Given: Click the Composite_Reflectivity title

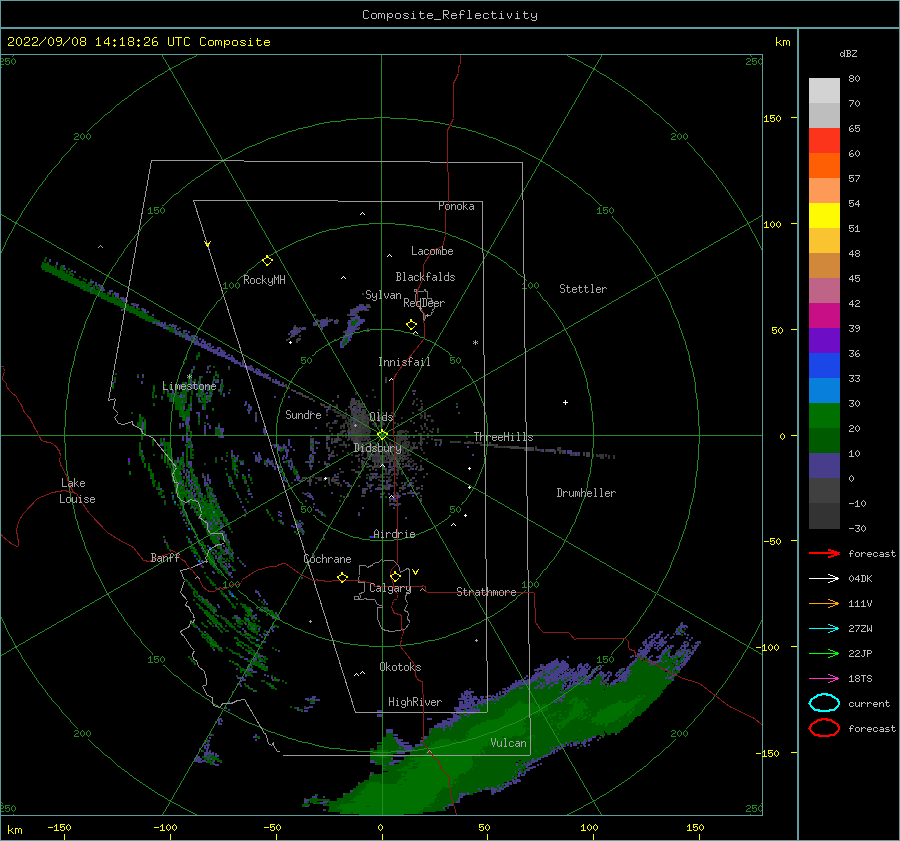Looking at the screenshot, I should click(x=449, y=15).
